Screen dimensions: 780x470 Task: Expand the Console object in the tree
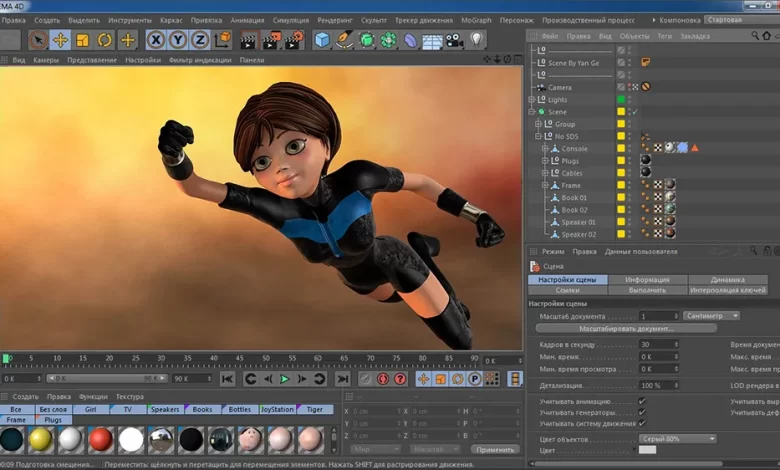click(546, 149)
